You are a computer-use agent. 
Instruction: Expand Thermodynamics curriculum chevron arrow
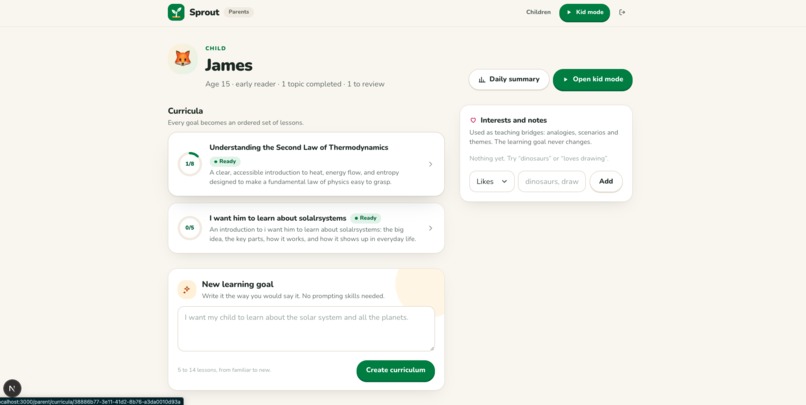(430, 164)
